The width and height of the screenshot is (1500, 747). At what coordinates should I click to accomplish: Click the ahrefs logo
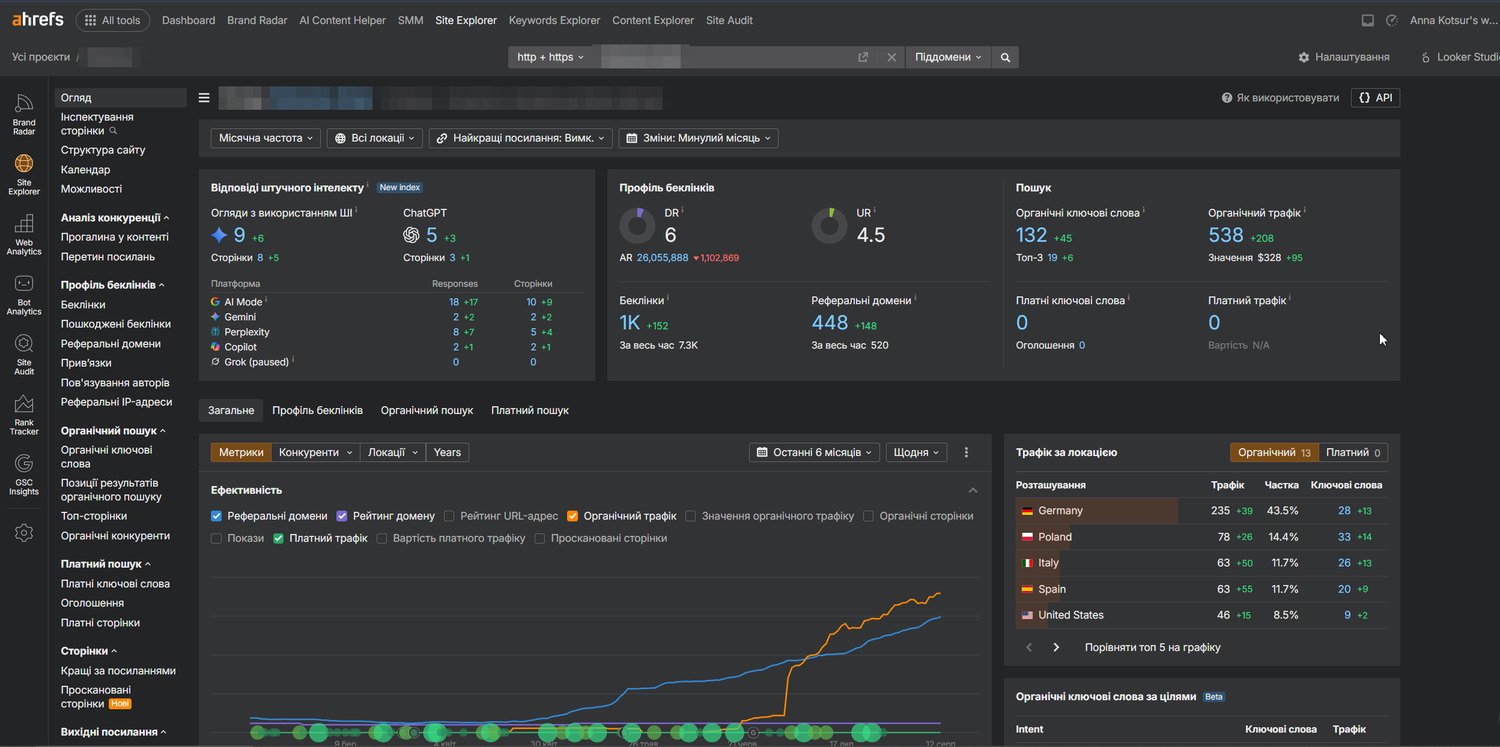[38, 20]
